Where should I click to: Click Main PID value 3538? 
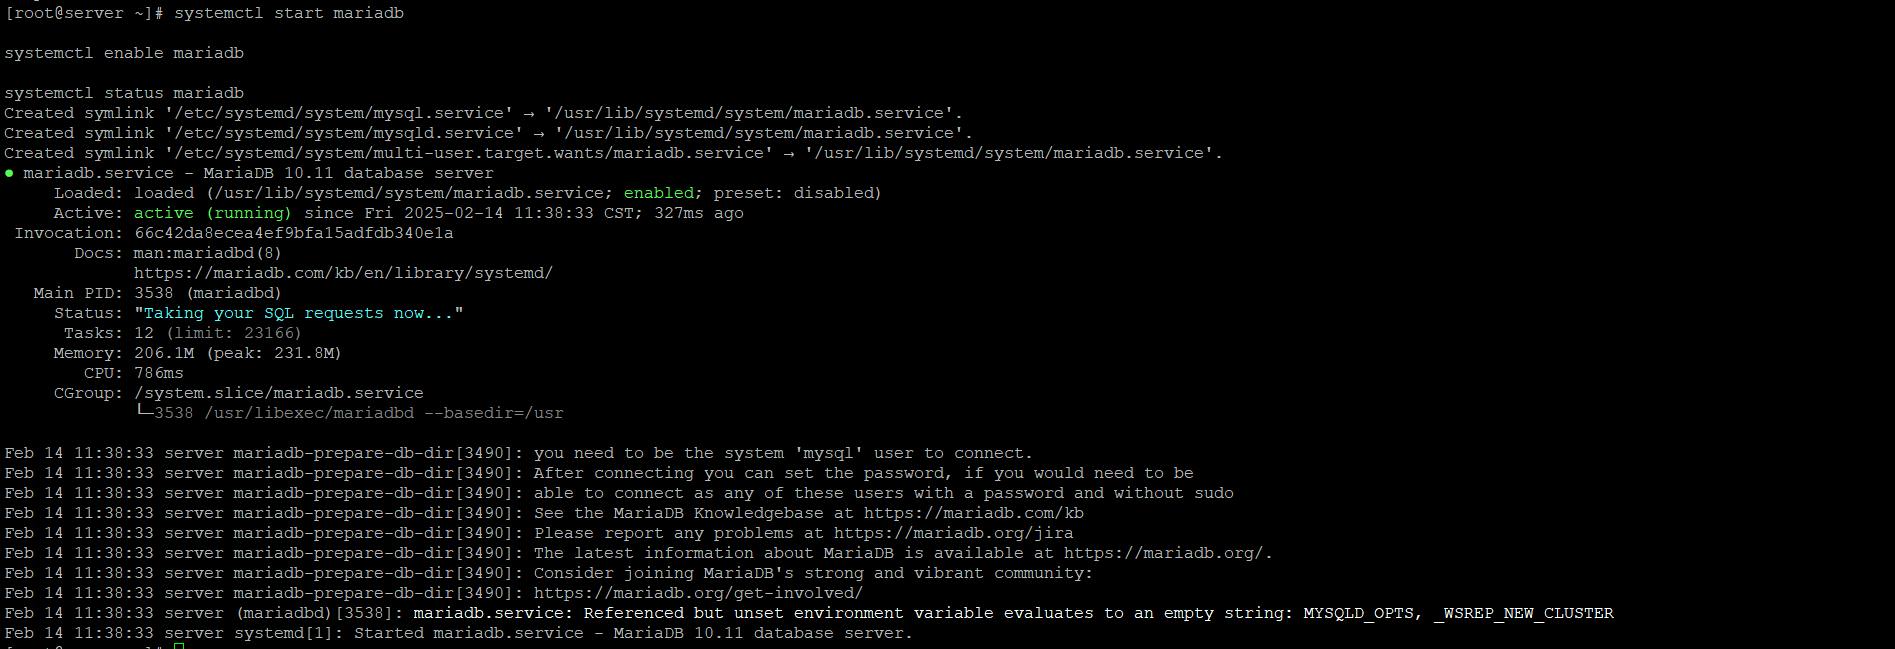153,293
